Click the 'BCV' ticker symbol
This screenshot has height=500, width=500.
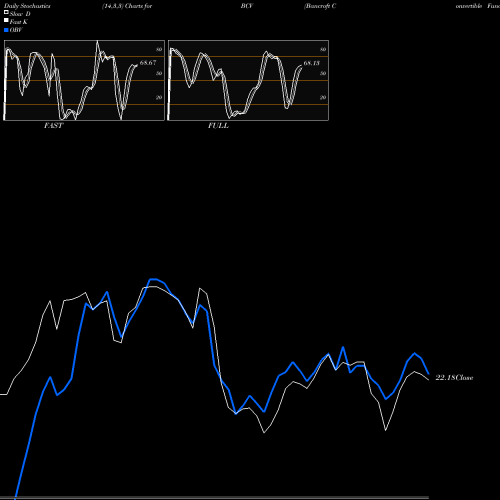click(x=247, y=6)
